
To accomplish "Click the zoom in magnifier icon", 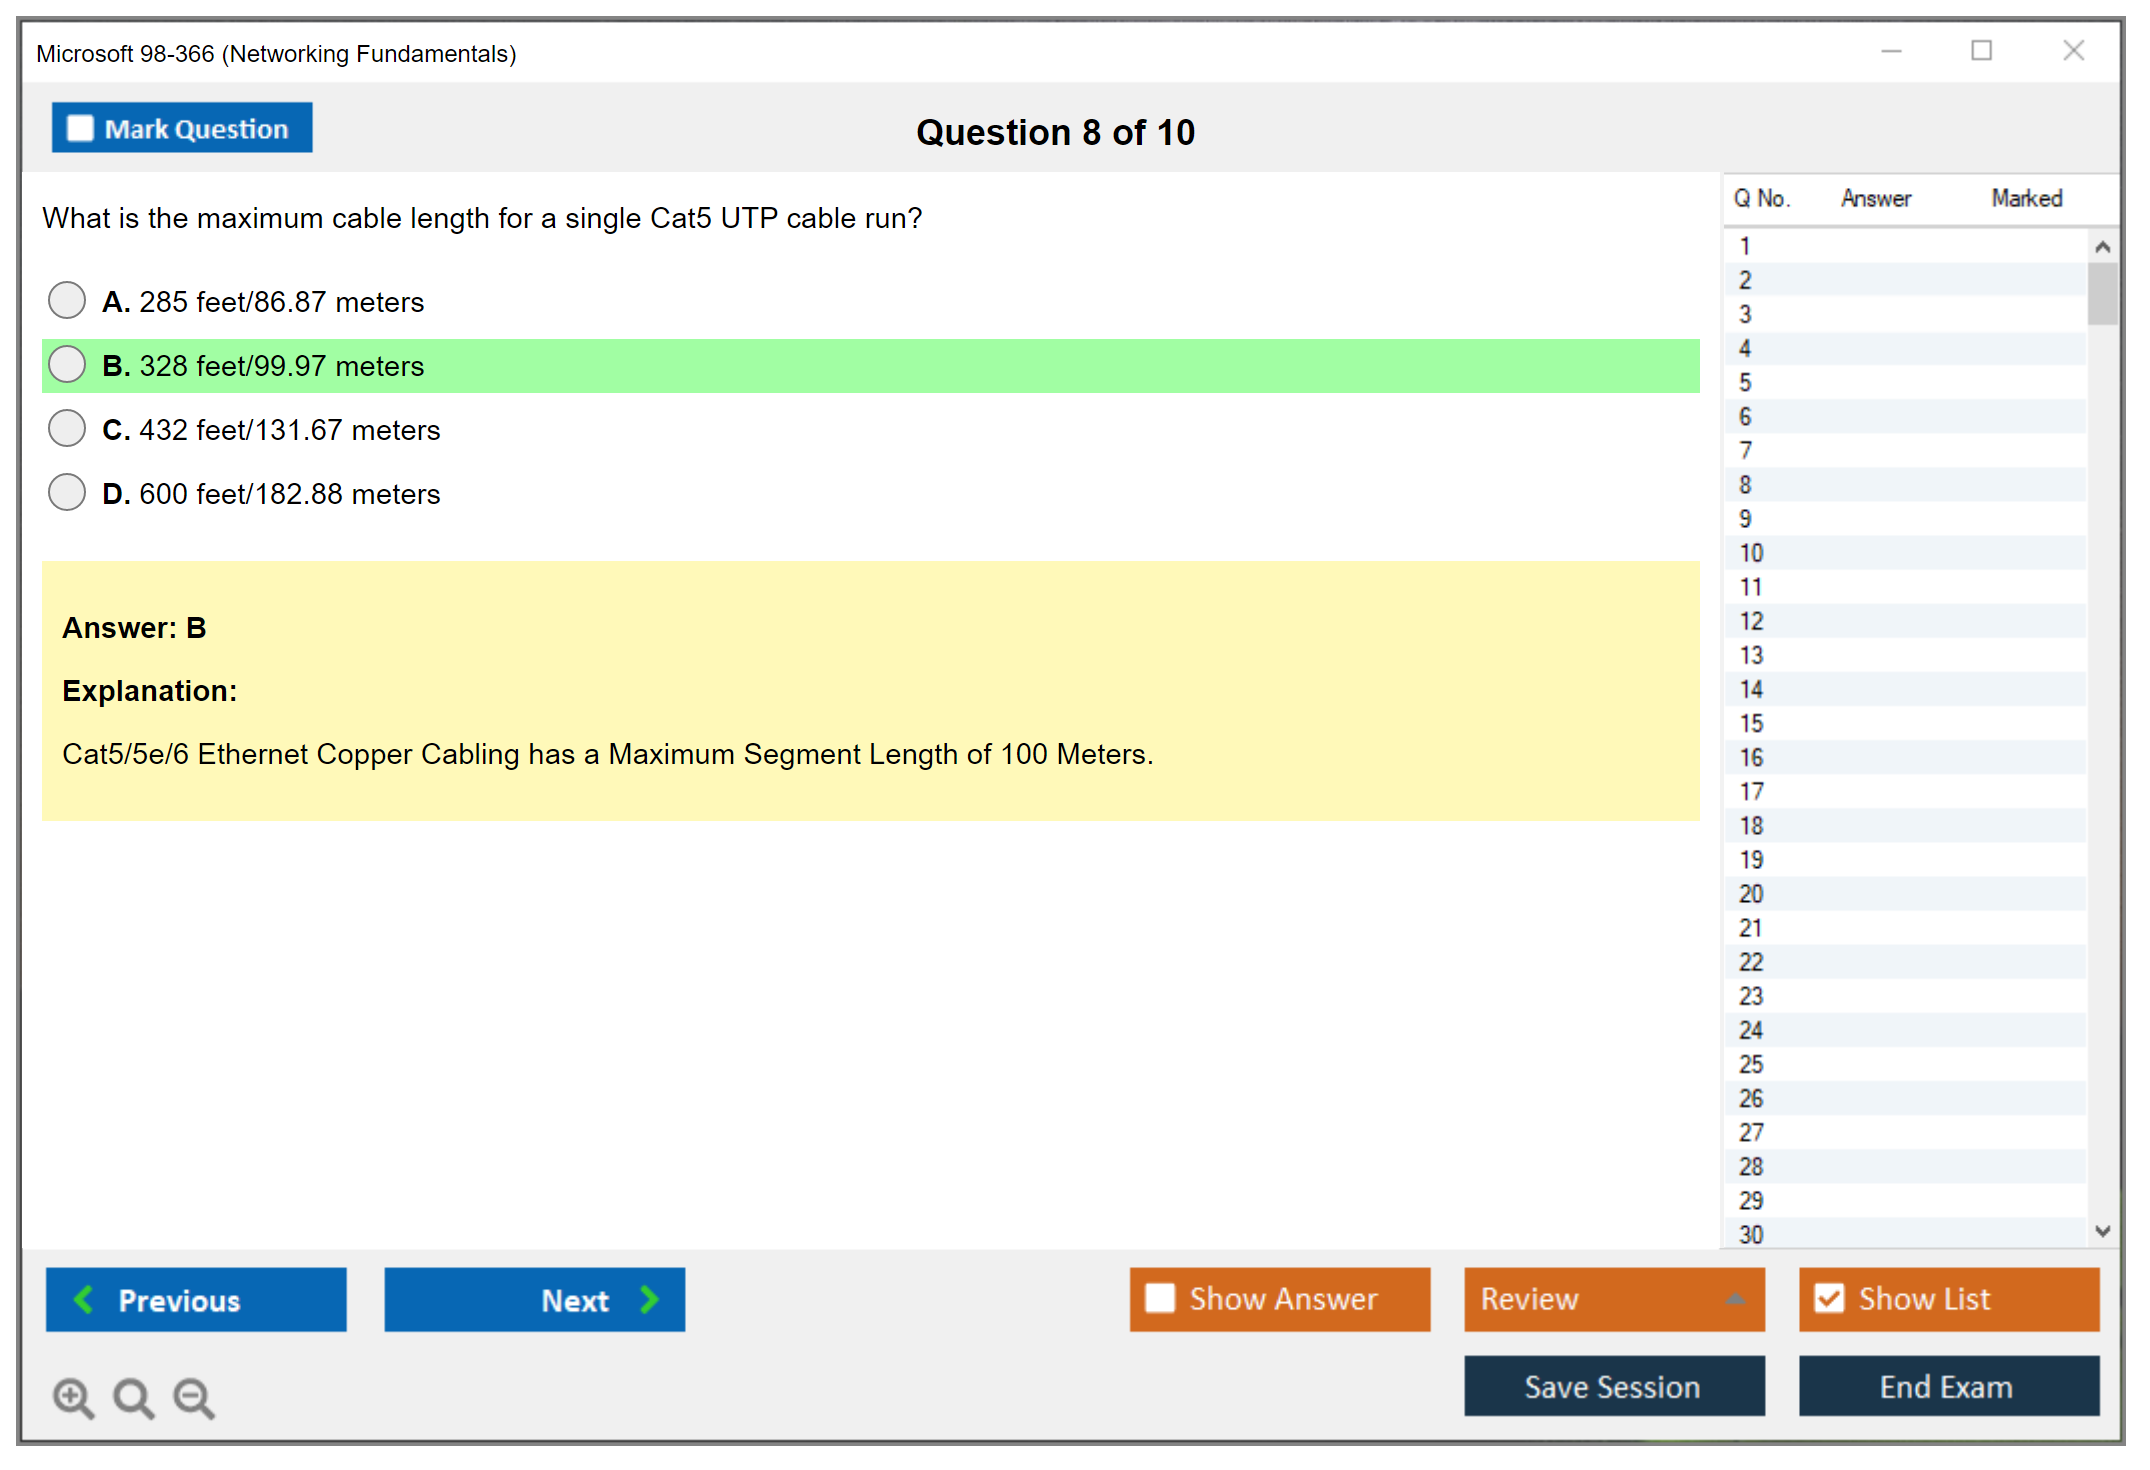I will [x=73, y=1397].
